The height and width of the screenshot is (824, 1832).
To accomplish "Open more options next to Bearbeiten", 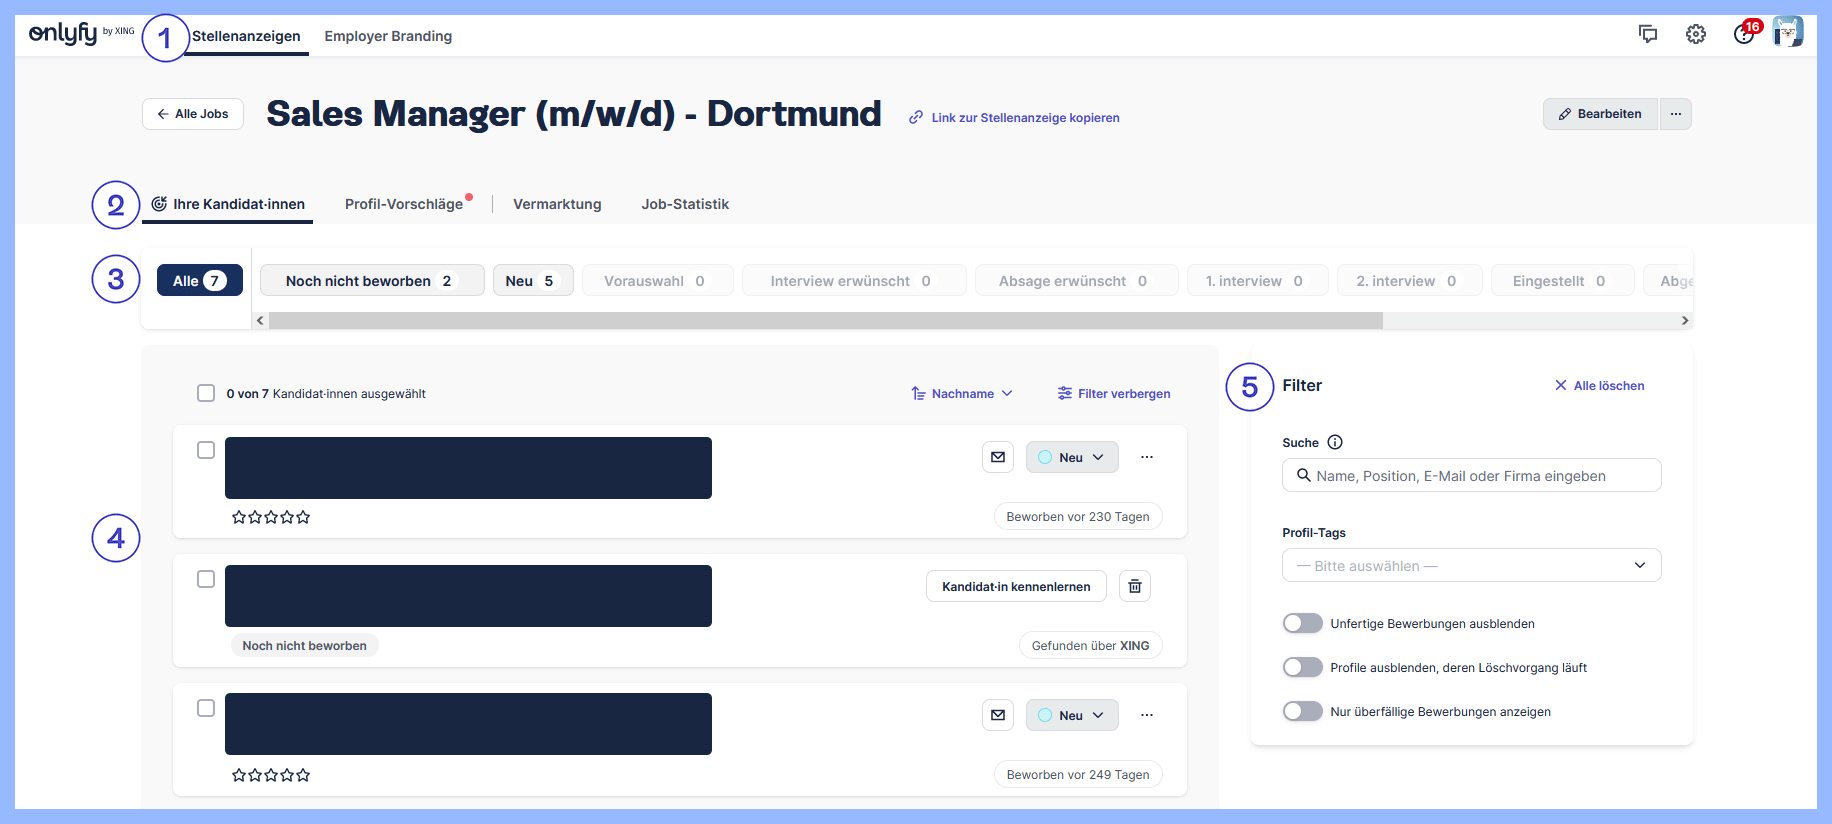I will point(1676,114).
